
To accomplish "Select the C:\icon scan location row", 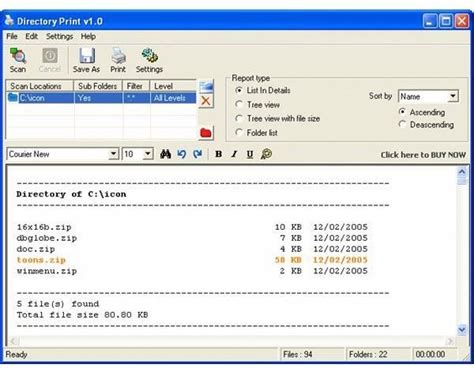I will pos(101,98).
